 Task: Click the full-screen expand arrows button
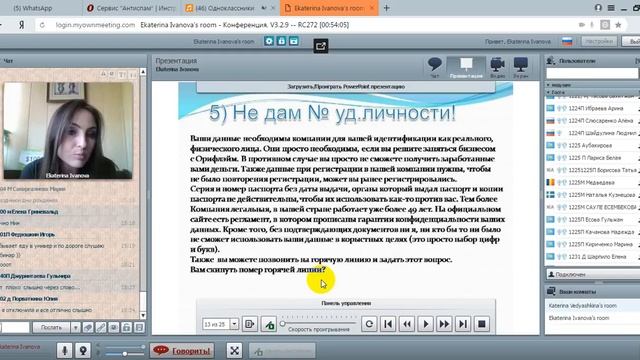(234, 351)
